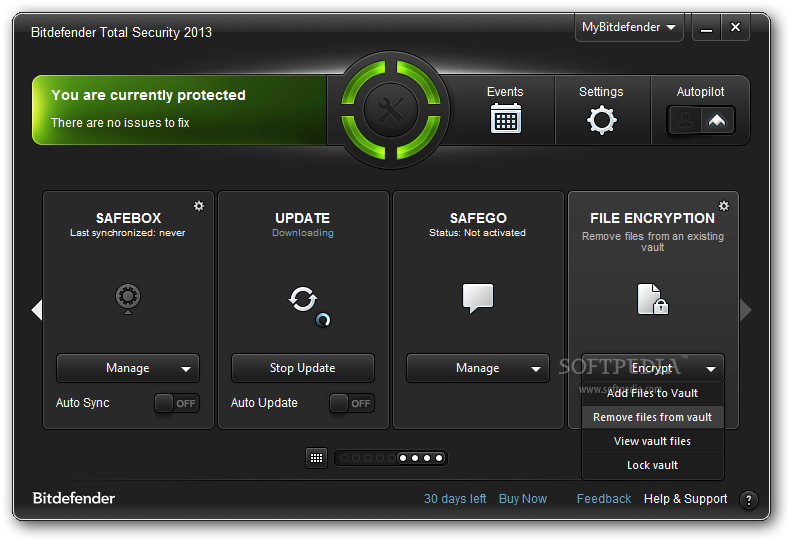This screenshot has width=791, height=541.
Task: Click Safego Manage button
Action: tap(478, 368)
